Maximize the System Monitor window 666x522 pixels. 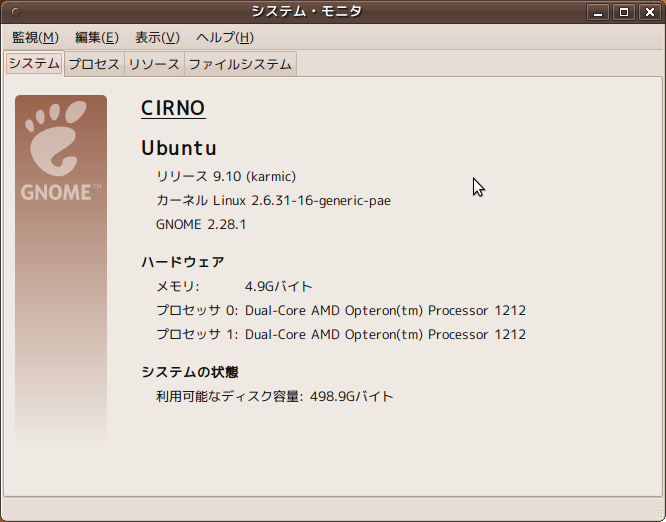pyautogui.click(x=624, y=12)
